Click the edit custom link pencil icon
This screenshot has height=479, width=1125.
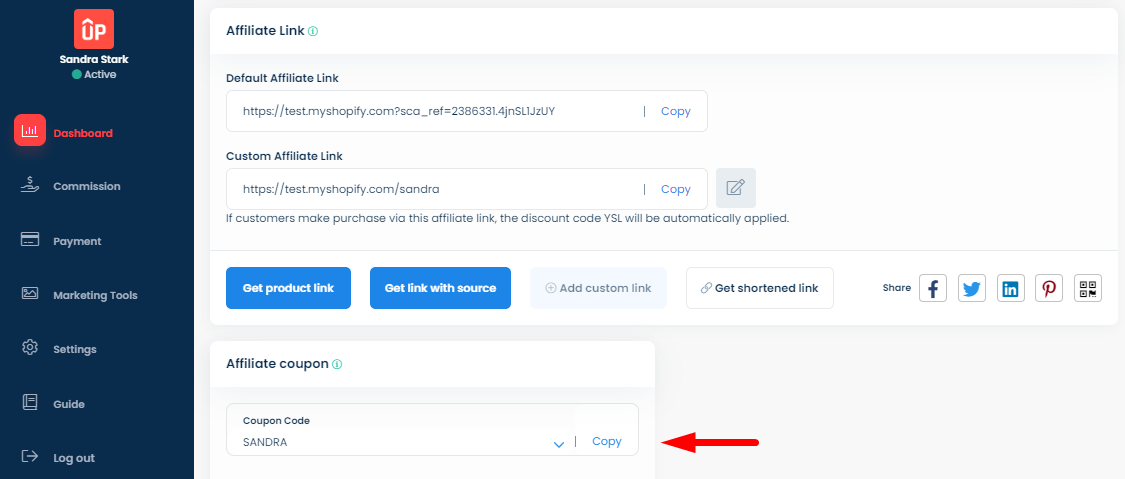(x=736, y=188)
